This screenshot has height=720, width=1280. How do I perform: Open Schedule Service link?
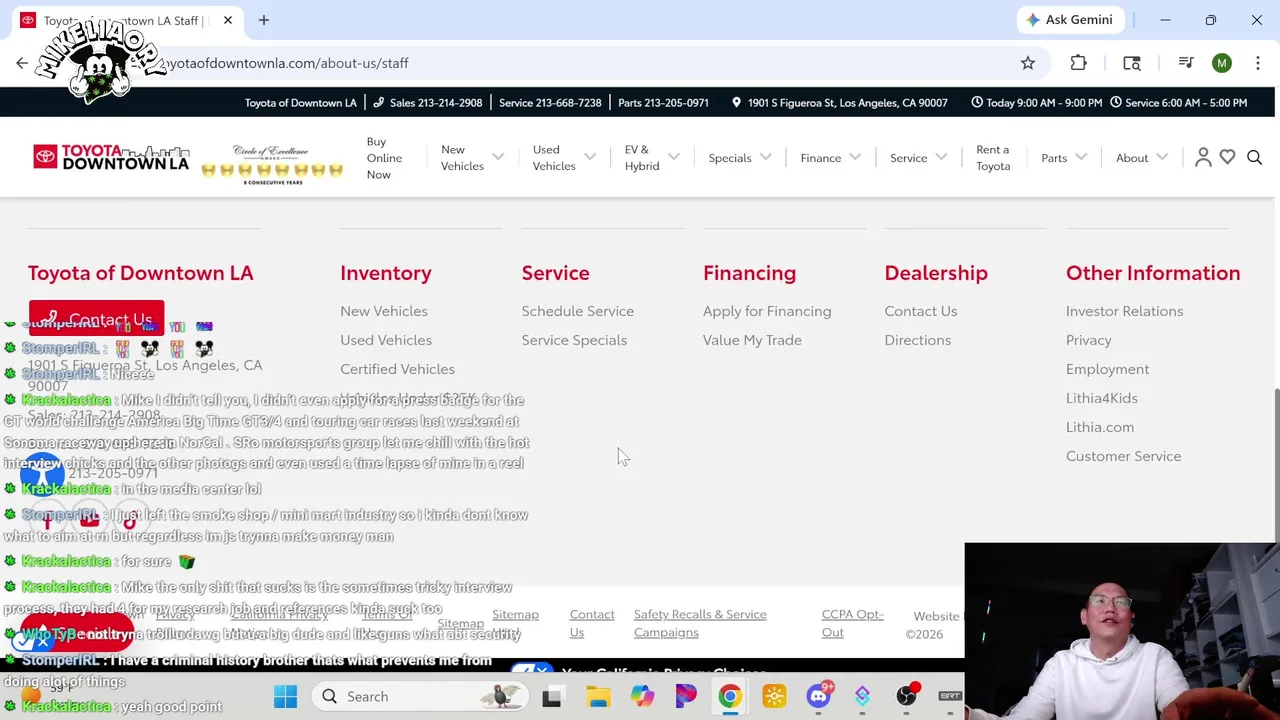[577, 311]
